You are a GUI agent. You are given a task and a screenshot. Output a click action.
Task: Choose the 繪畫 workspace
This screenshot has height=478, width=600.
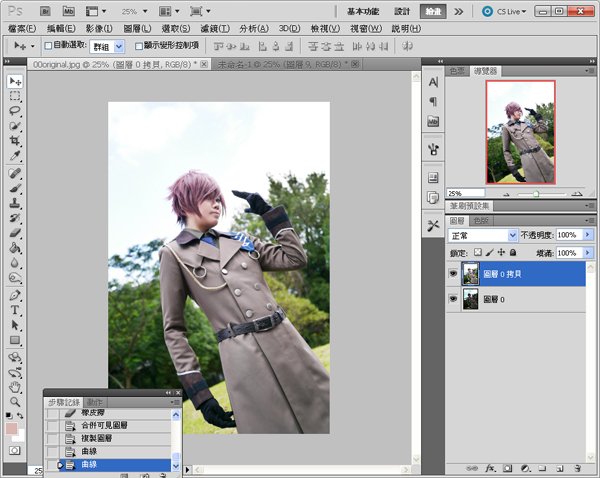[x=433, y=12]
